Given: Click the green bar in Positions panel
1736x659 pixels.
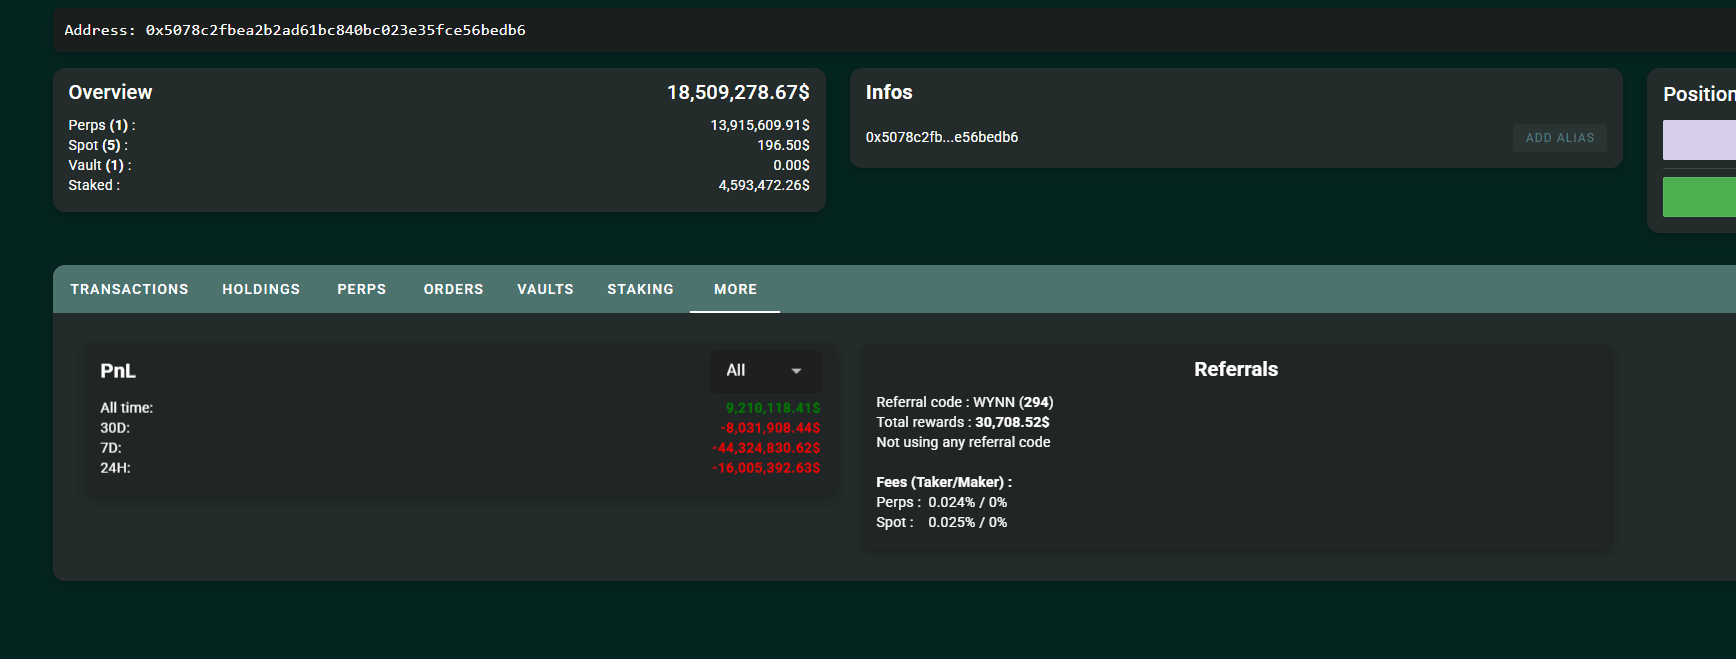Looking at the screenshot, I should coord(1699,197).
